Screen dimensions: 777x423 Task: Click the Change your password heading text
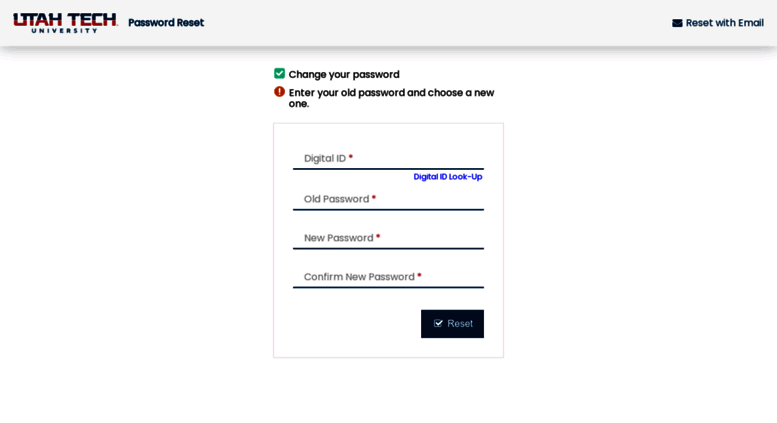(344, 74)
